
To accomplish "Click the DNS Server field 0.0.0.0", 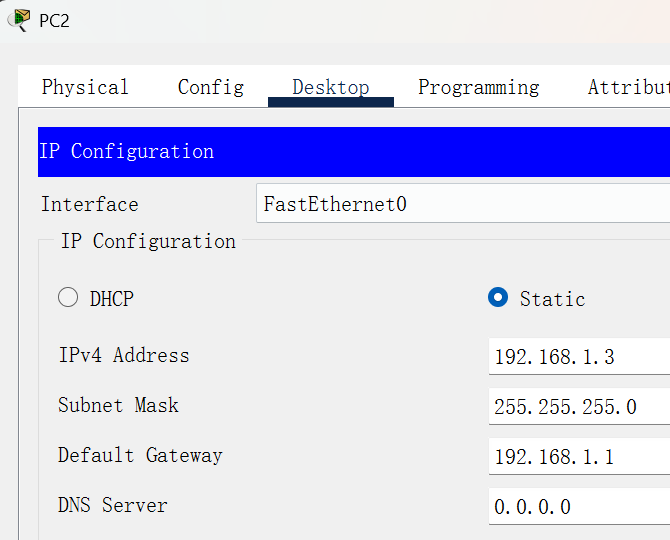I will pos(579,506).
